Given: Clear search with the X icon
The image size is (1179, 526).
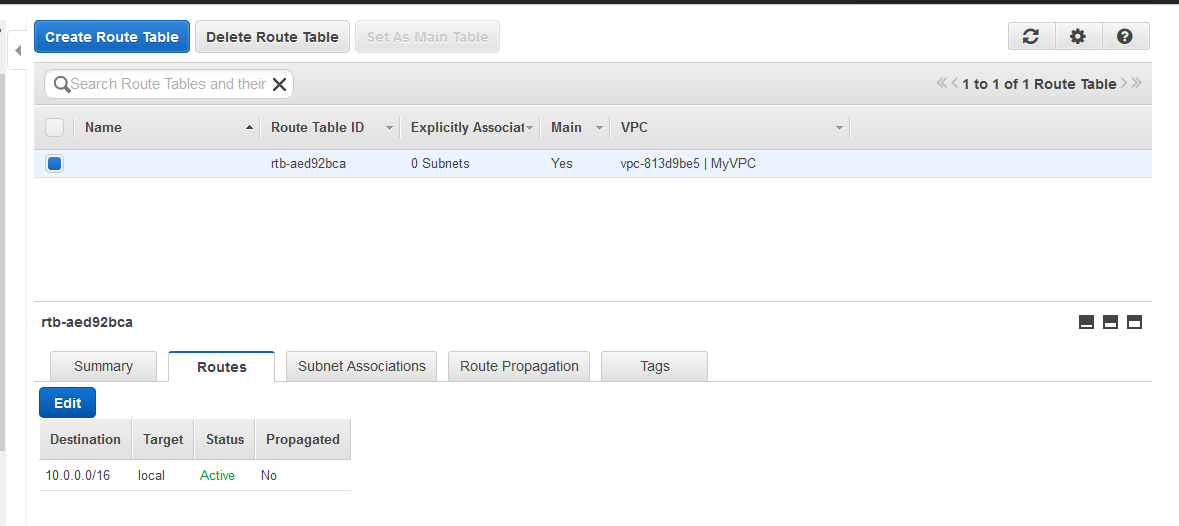Looking at the screenshot, I should 279,84.
